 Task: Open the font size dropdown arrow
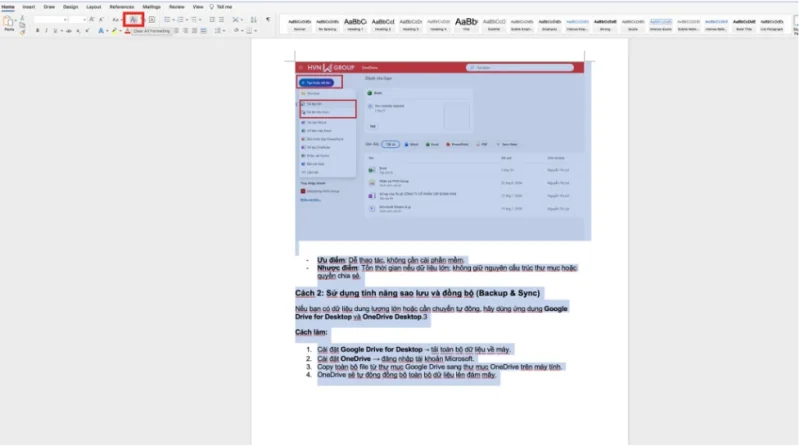84,20
